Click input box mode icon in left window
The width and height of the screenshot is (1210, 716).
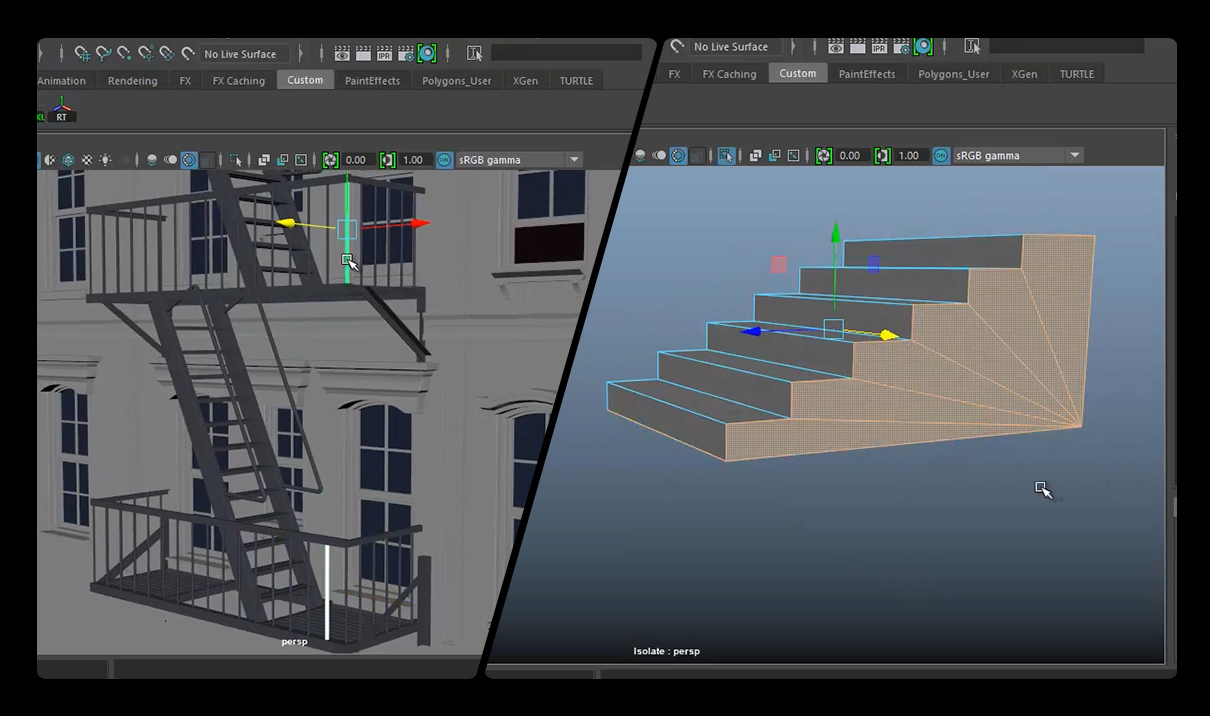(x=474, y=54)
